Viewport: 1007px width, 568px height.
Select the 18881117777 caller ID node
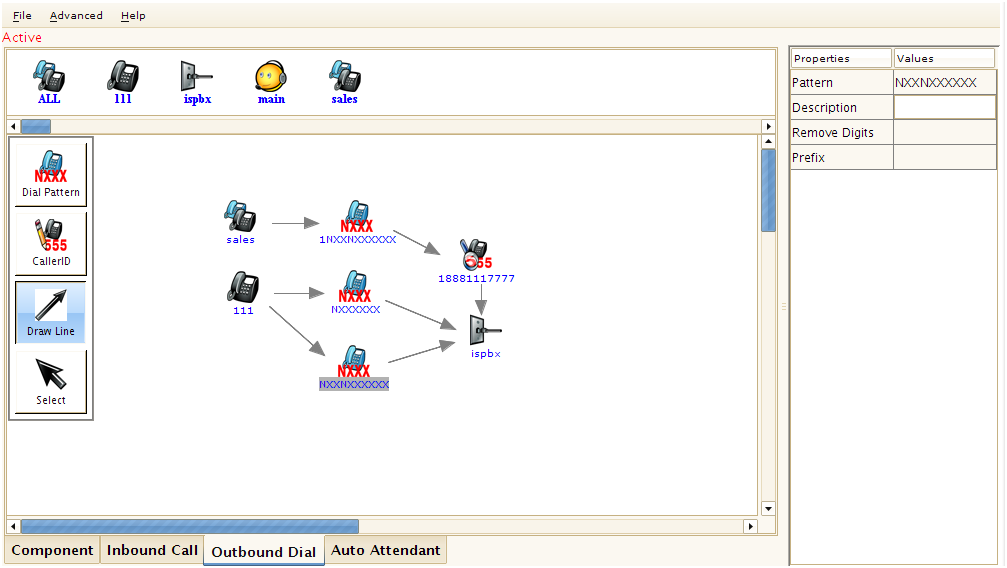click(475, 258)
